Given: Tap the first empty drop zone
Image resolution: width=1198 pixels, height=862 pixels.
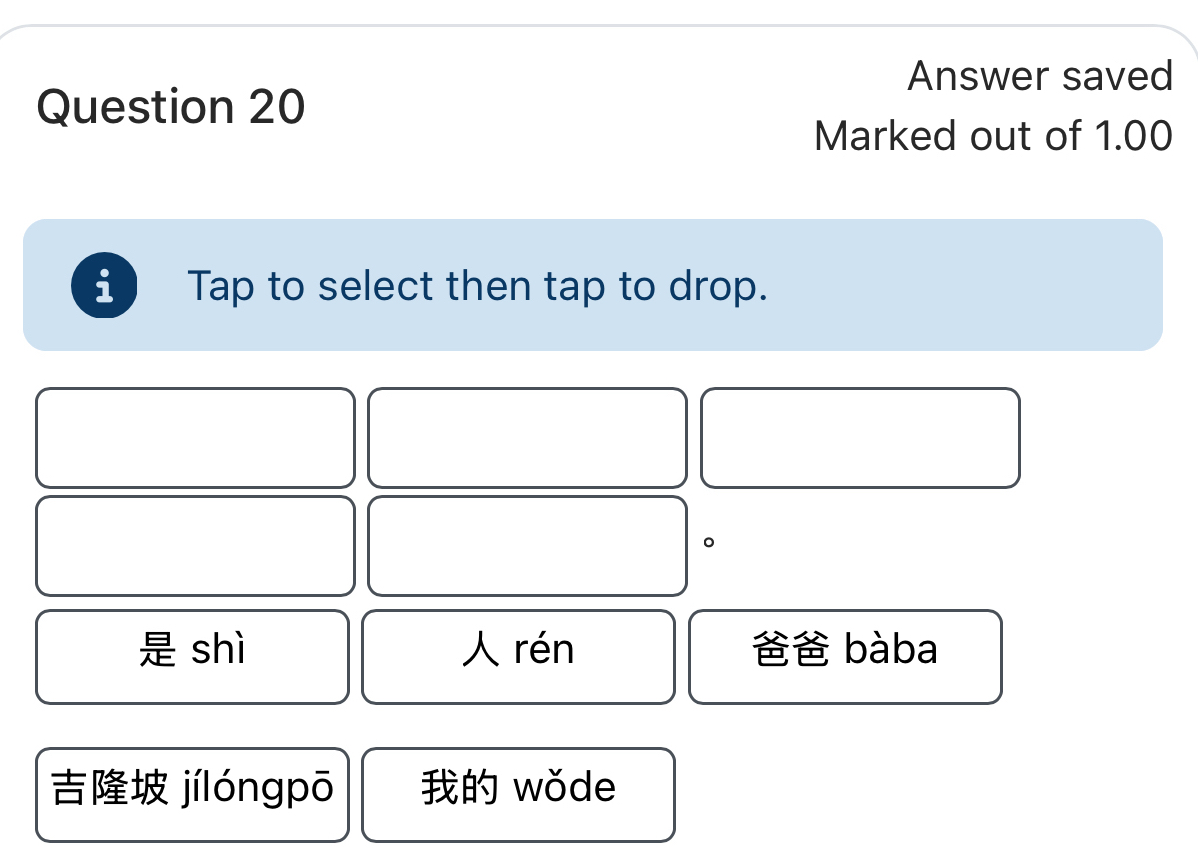Looking at the screenshot, I should coord(195,438).
